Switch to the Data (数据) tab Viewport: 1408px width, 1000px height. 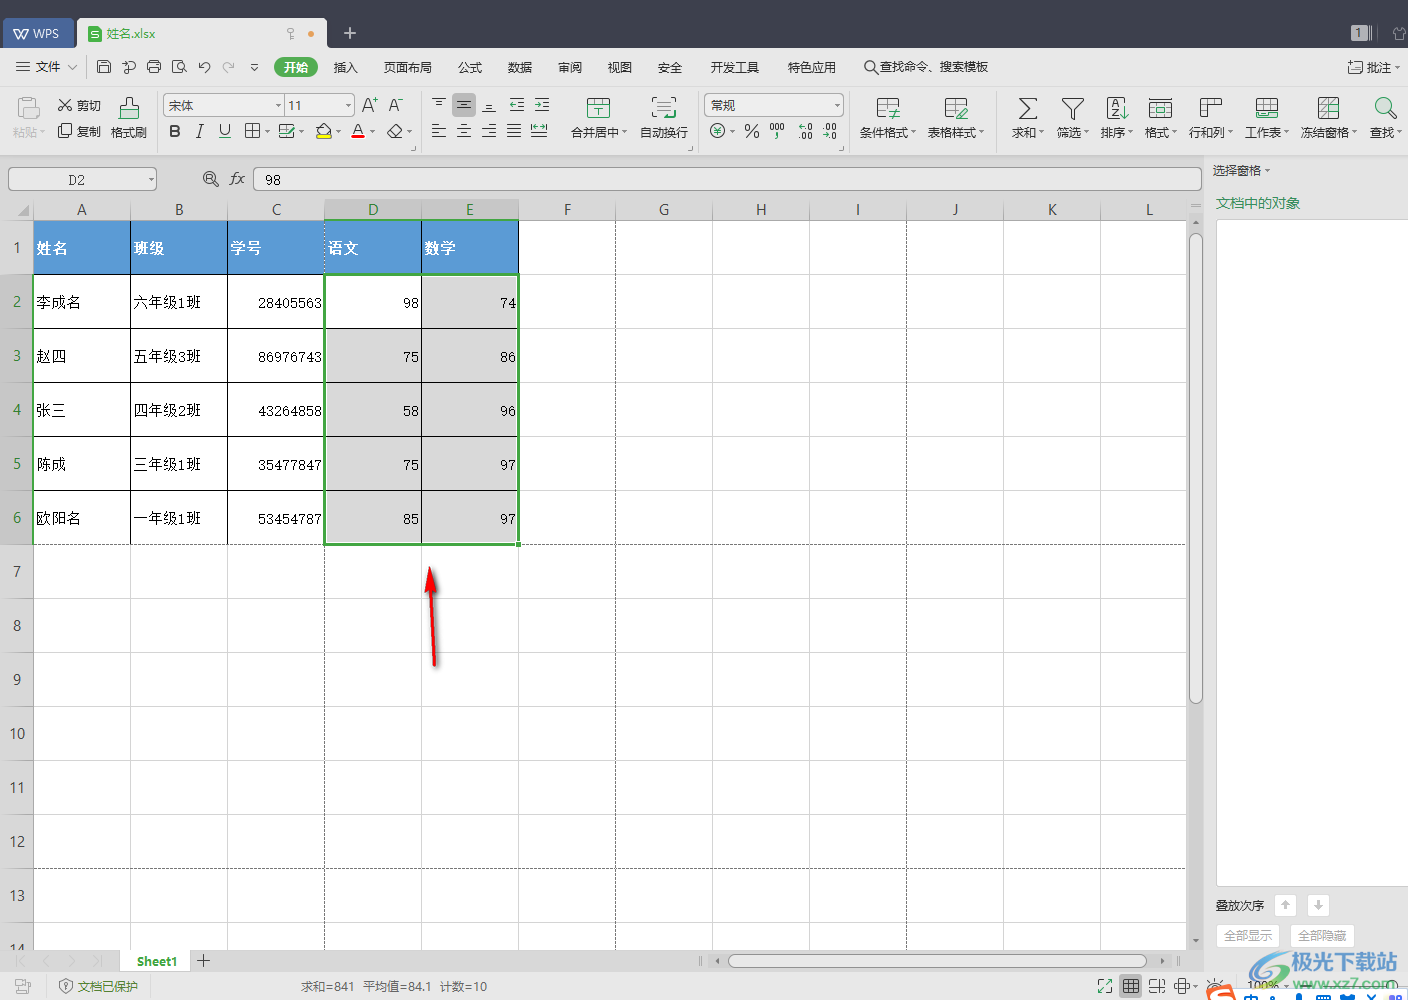coord(520,67)
